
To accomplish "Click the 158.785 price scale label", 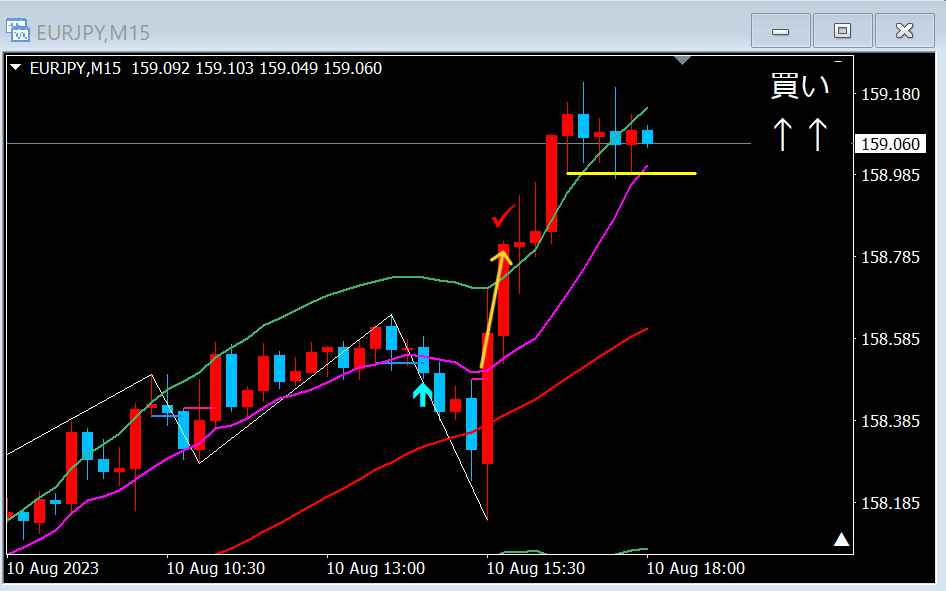I will tap(890, 257).
